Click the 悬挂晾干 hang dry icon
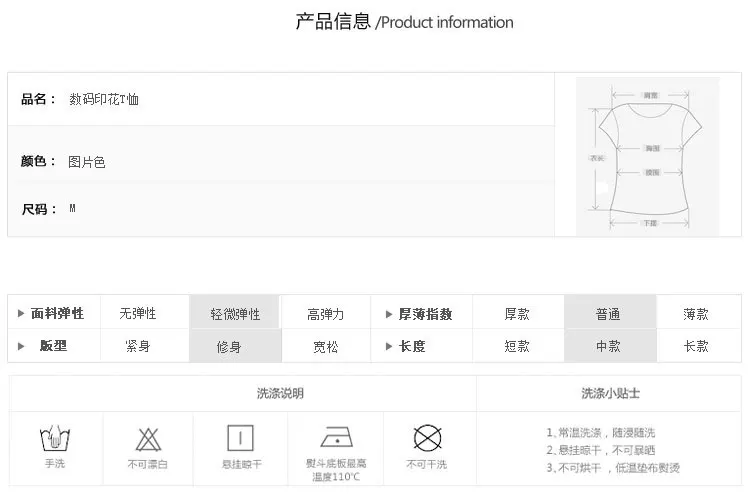750x503 pixels. [x=240, y=437]
